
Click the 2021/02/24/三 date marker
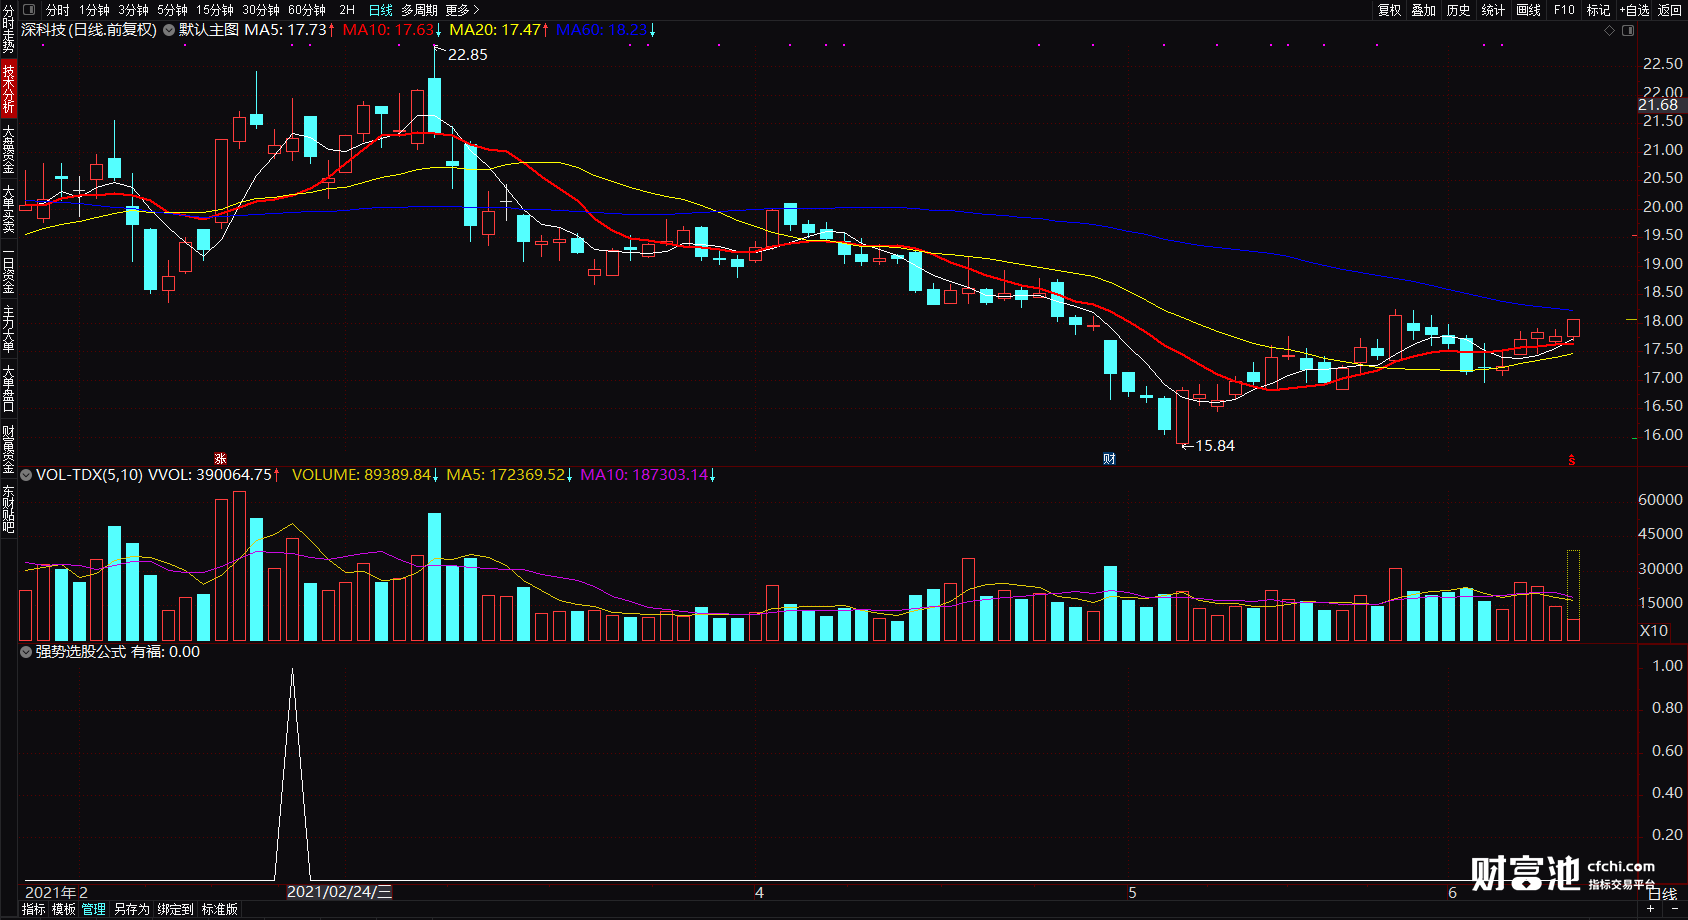coord(339,892)
